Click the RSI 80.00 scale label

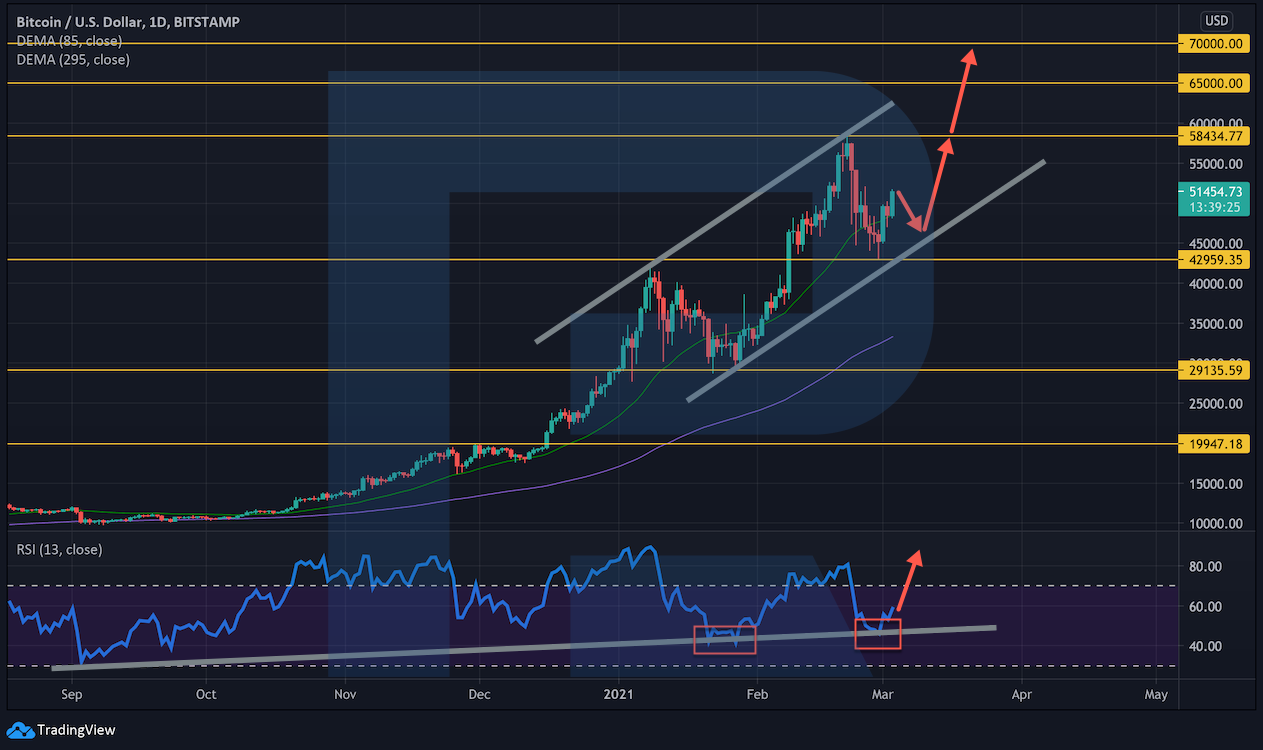1203,567
